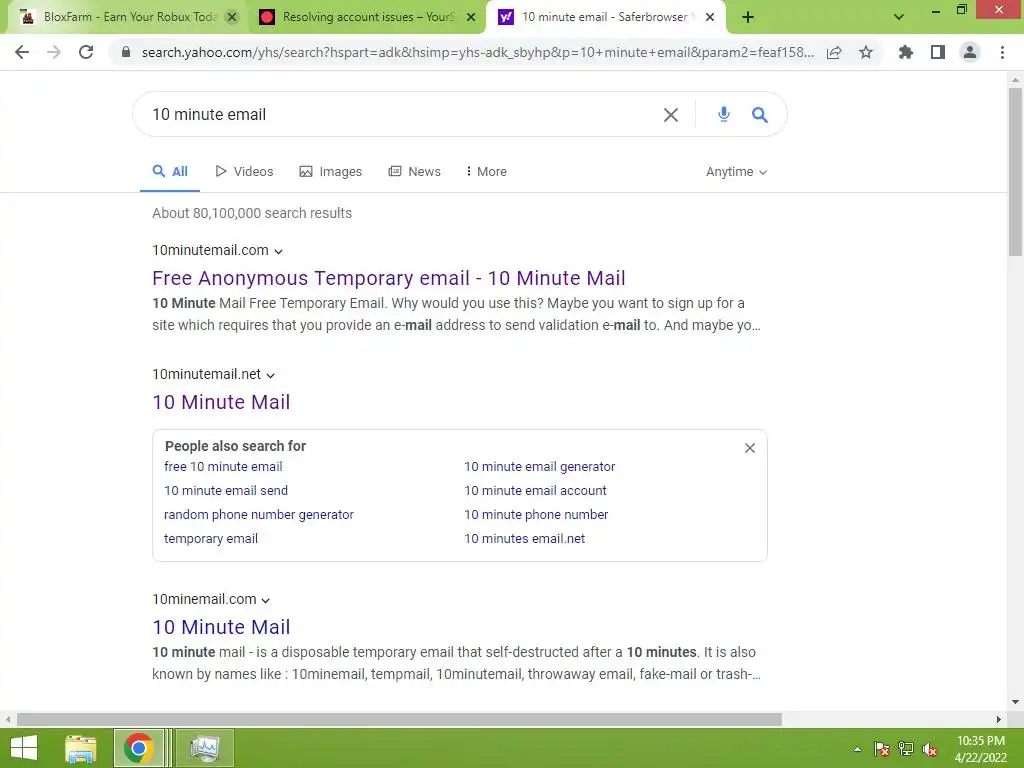
Task: Clear the search box with X icon
Action: point(671,115)
